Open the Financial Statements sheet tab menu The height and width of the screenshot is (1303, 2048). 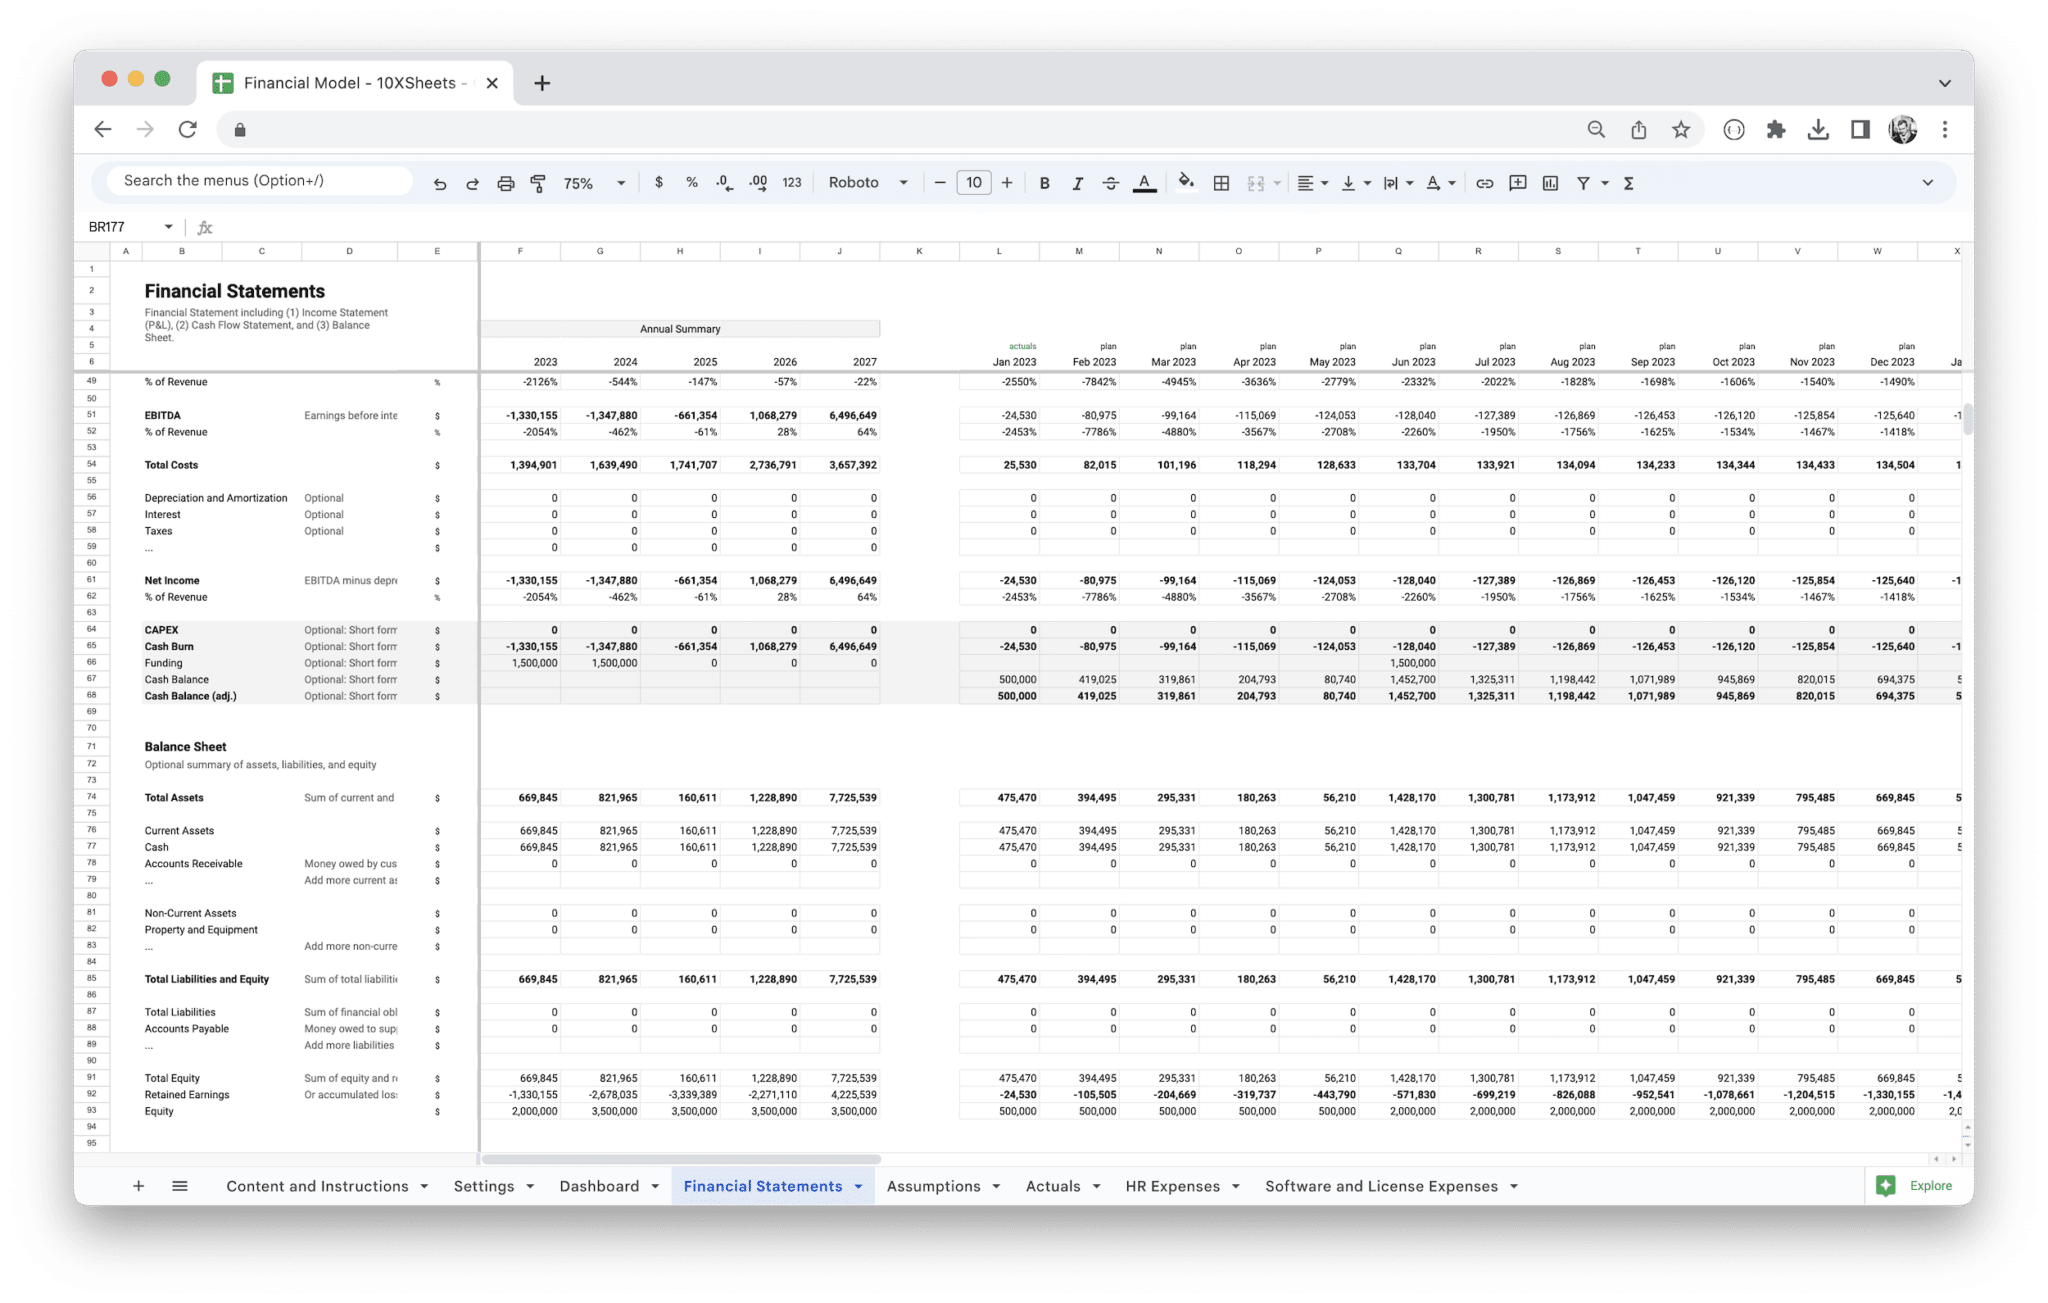click(858, 1186)
